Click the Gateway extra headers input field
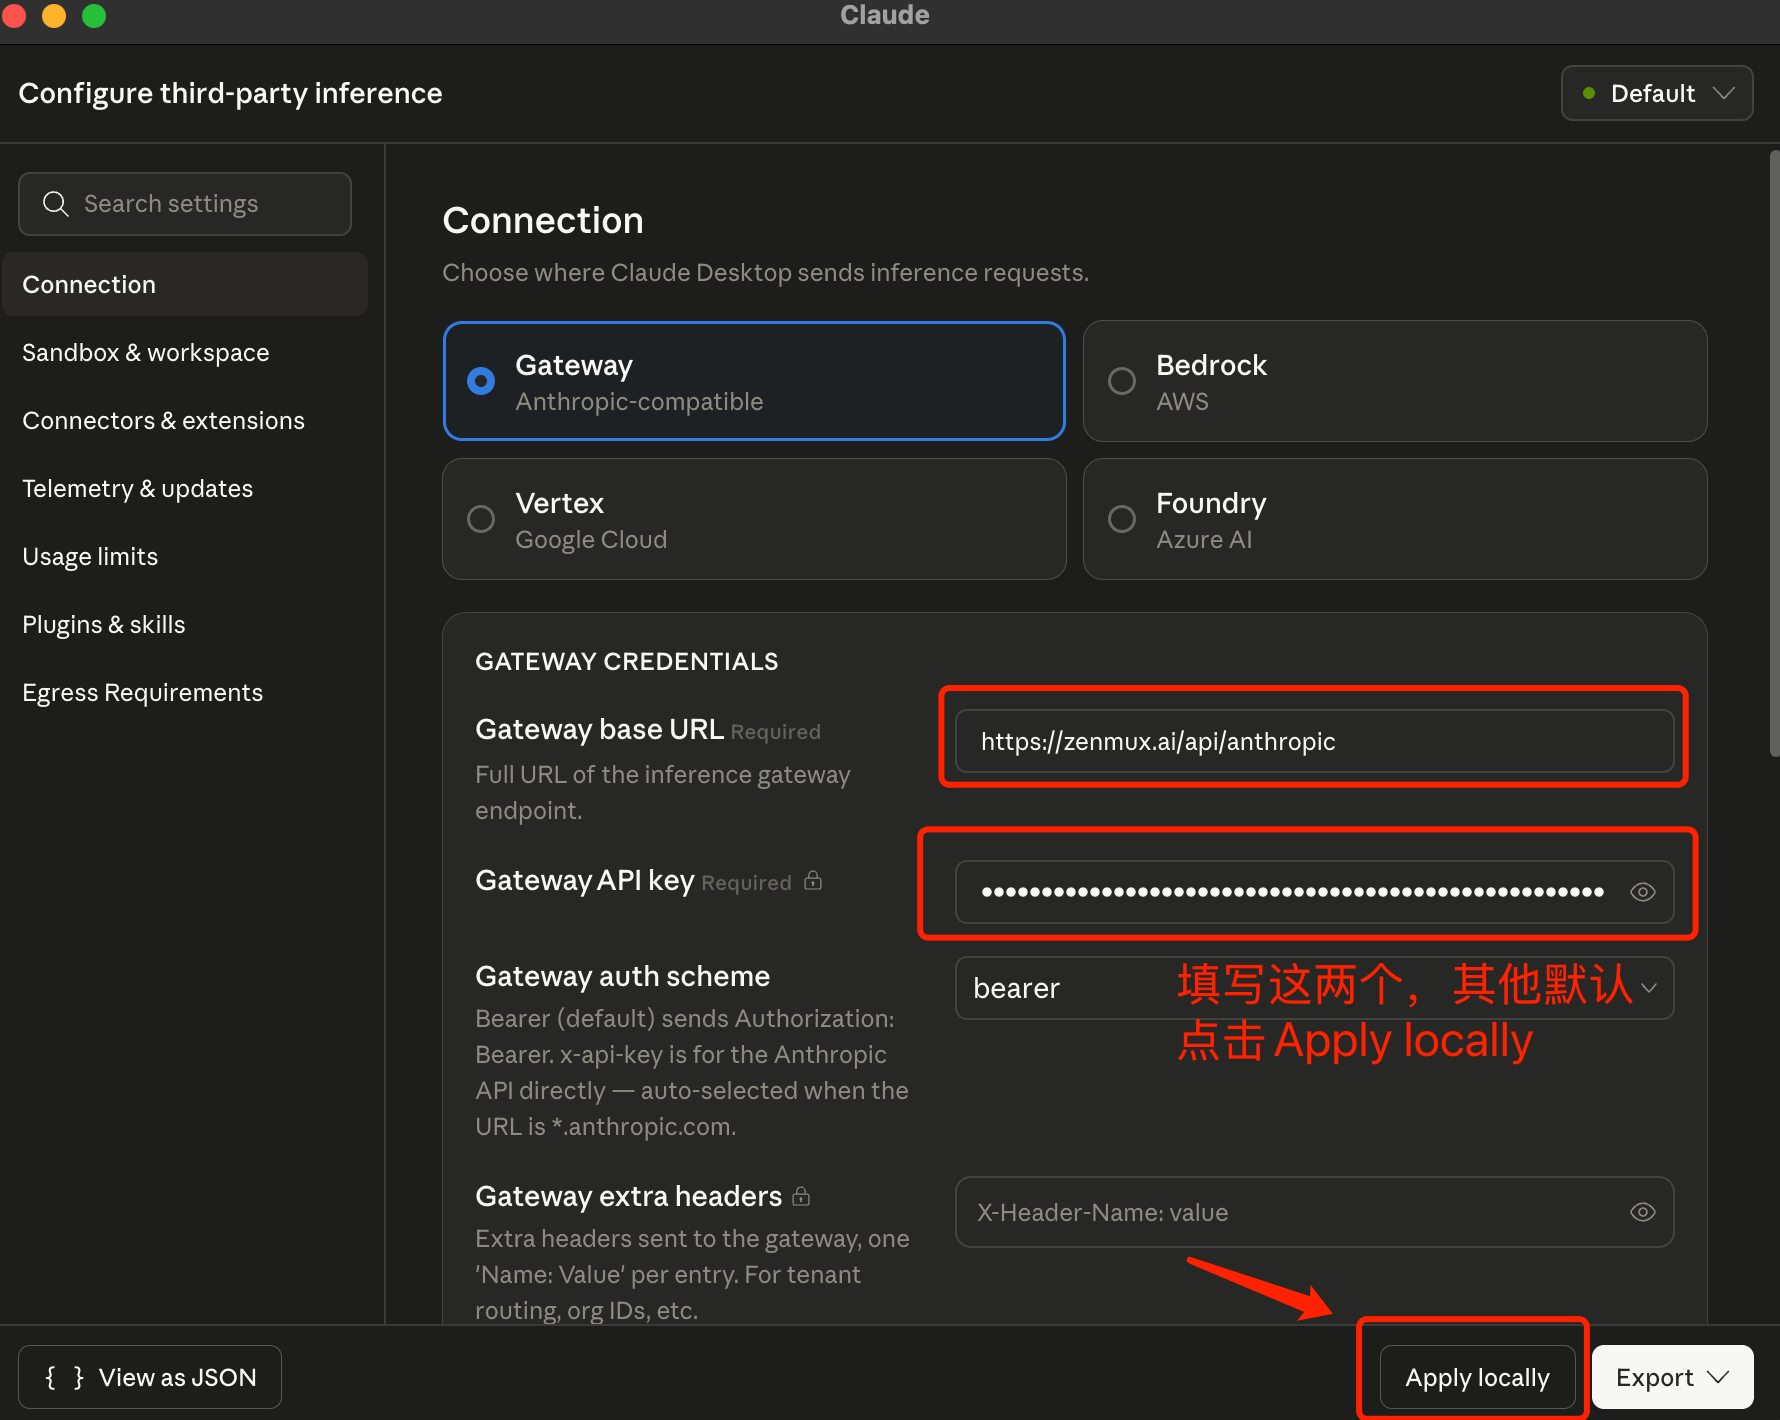 tap(1314, 1212)
